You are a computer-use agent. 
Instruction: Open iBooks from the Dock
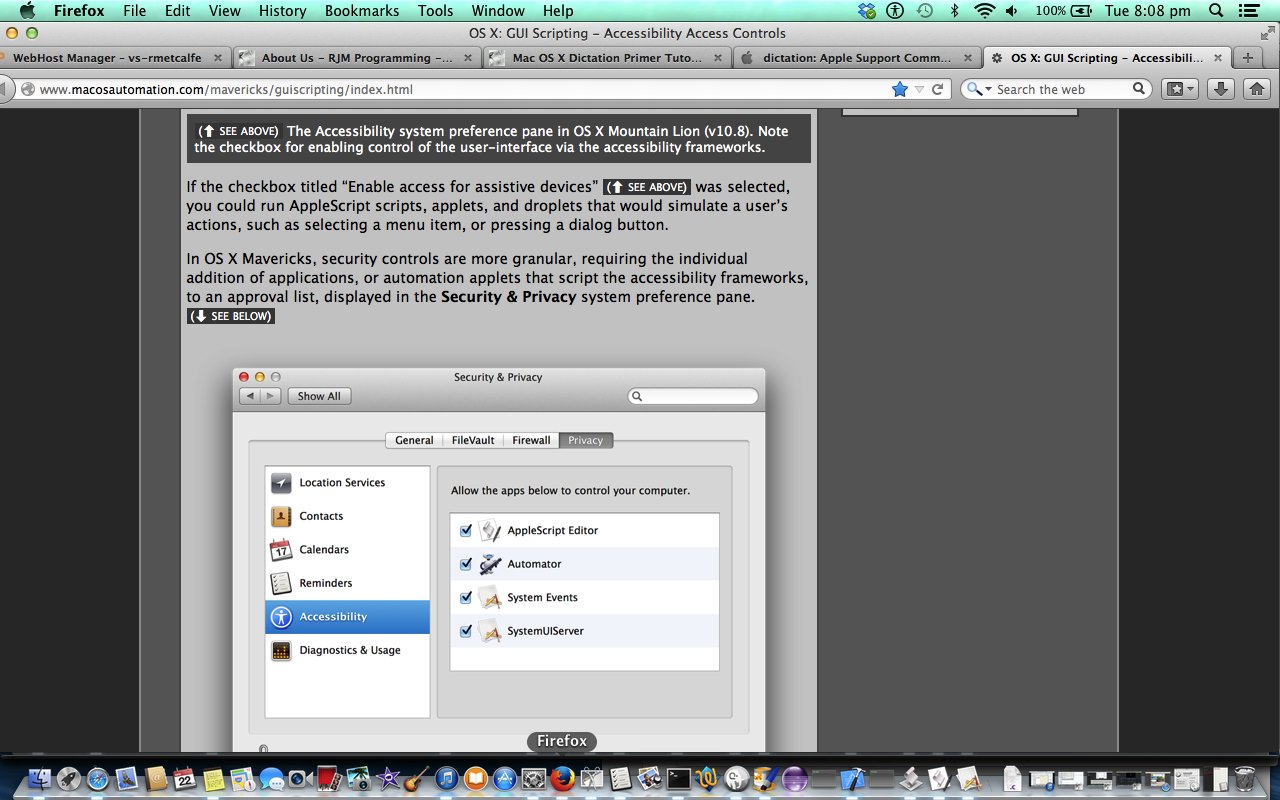pyautogui.click(x=476, y=779)
